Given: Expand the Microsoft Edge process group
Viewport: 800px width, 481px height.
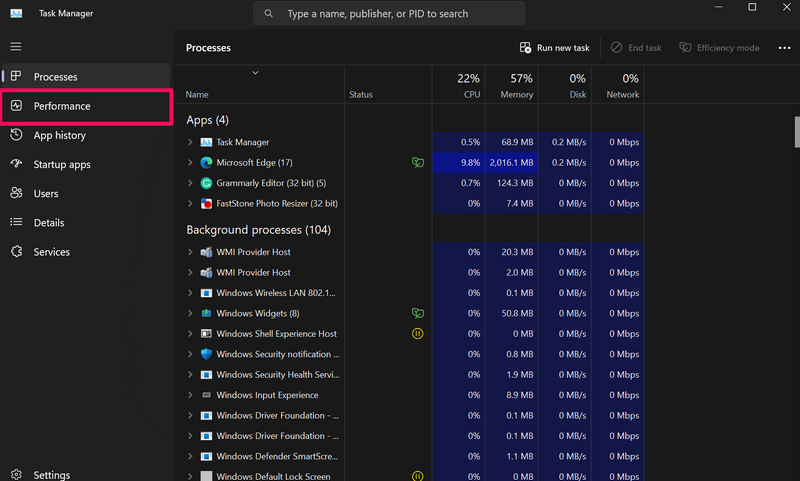Looking at the screenshot, I should tap(190, 162).
